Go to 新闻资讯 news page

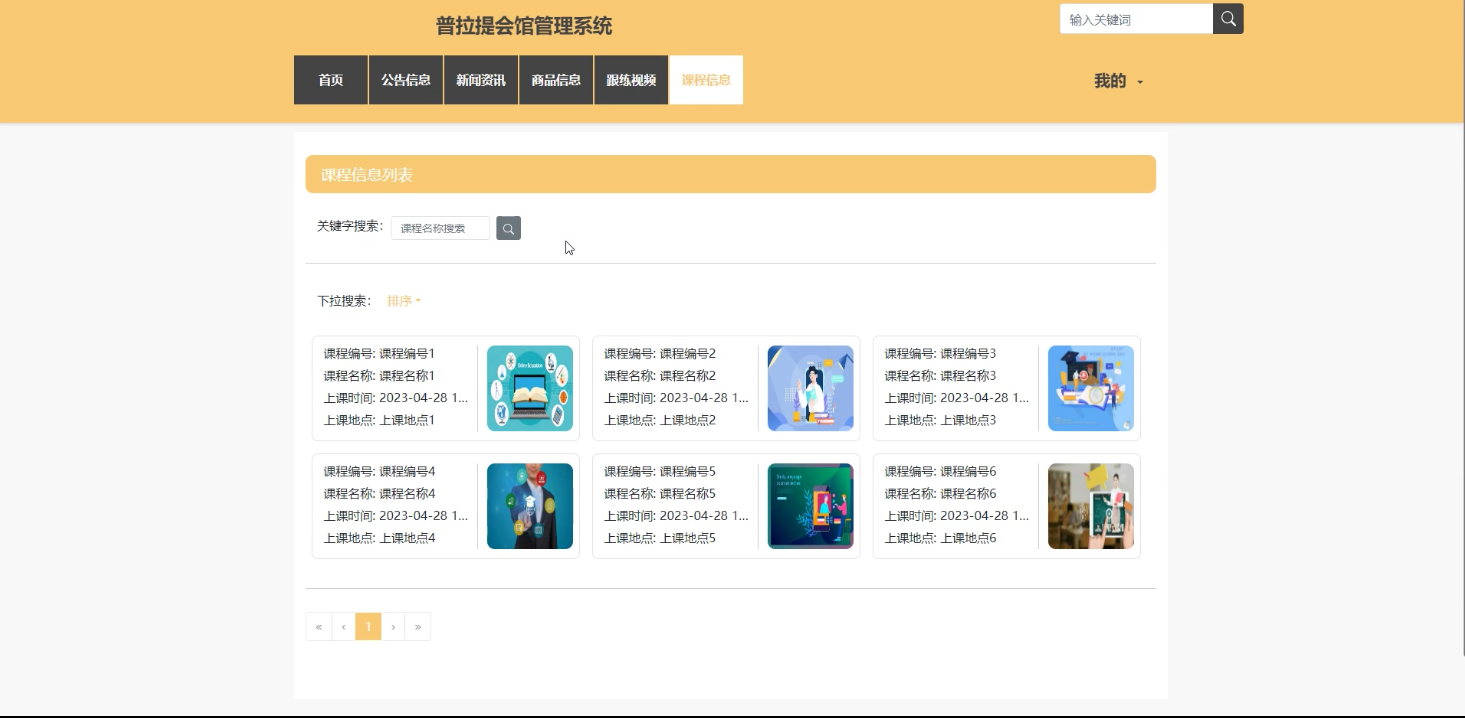(480, 80)
